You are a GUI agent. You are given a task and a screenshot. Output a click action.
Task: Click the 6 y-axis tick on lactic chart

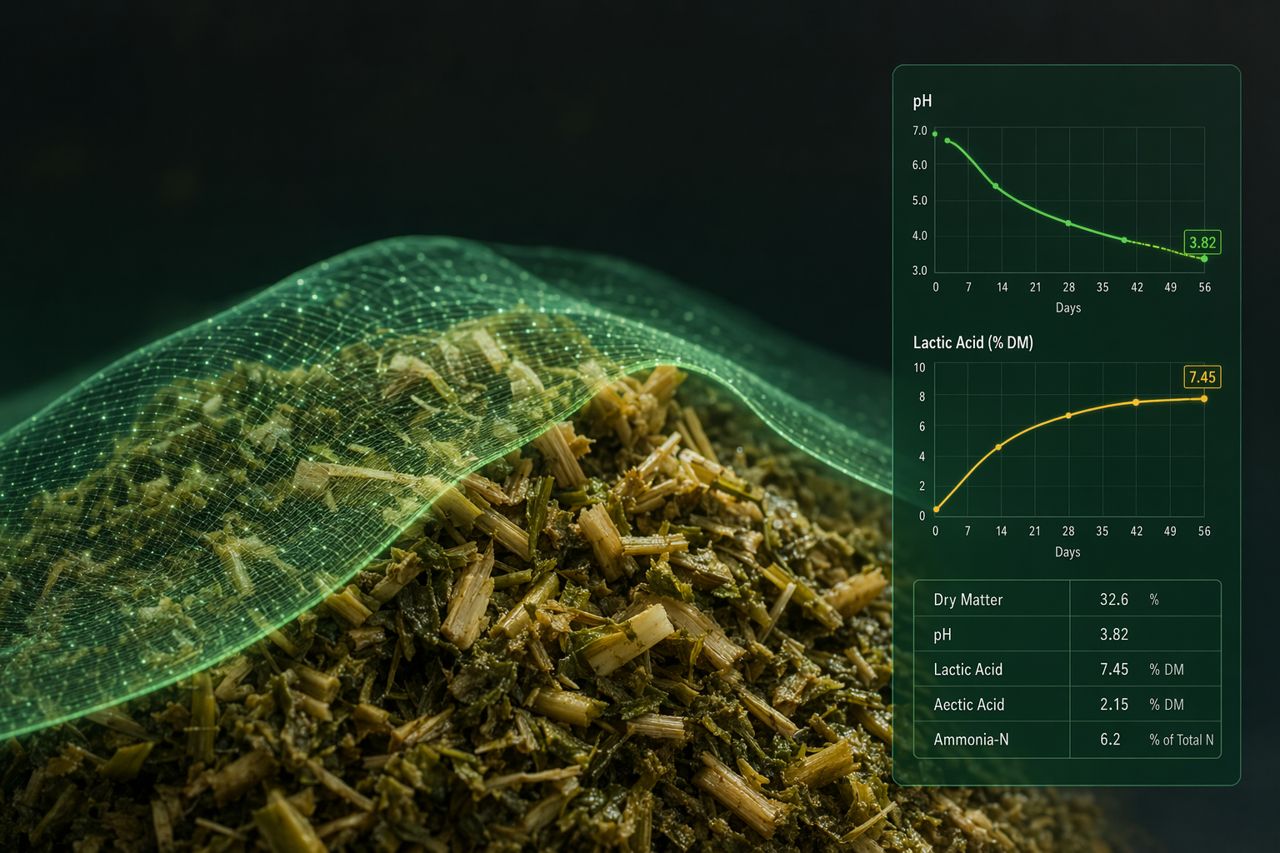922,427
